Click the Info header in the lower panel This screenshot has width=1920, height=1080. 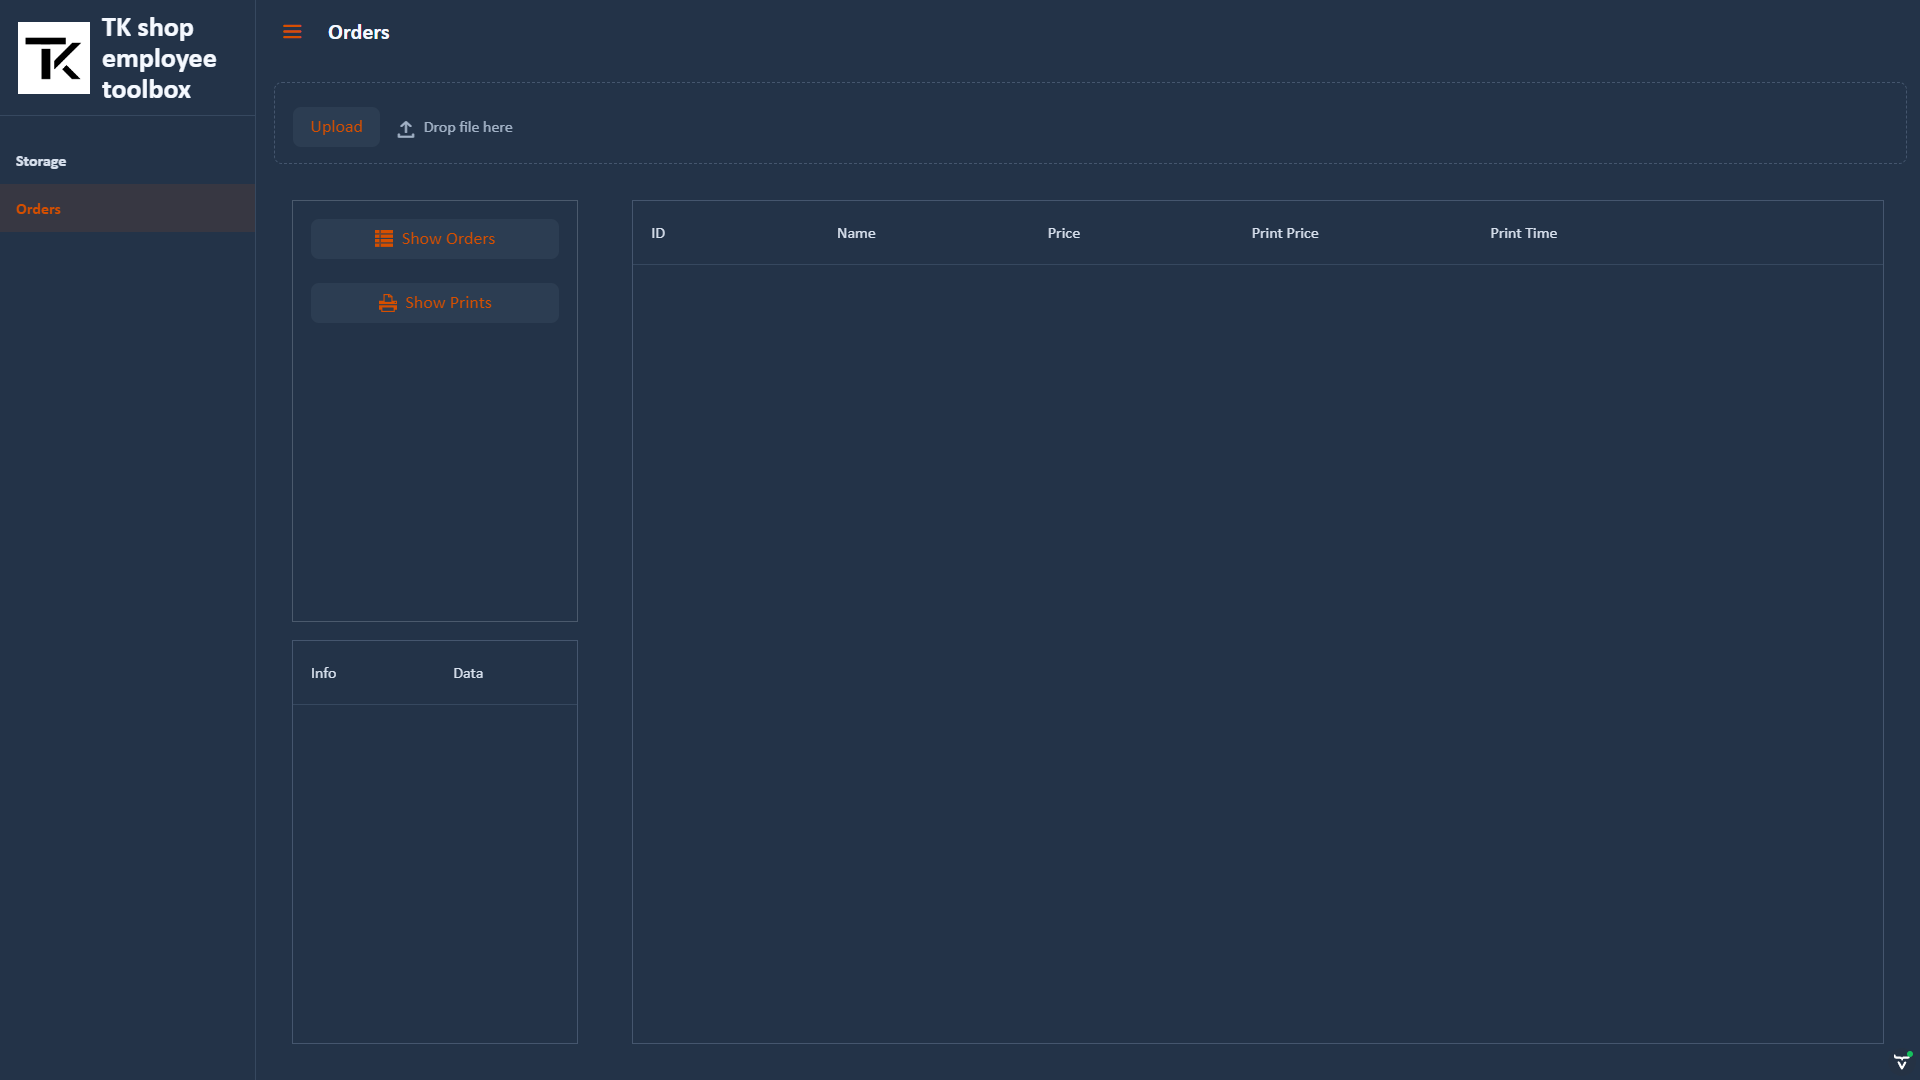click(323, 672)
